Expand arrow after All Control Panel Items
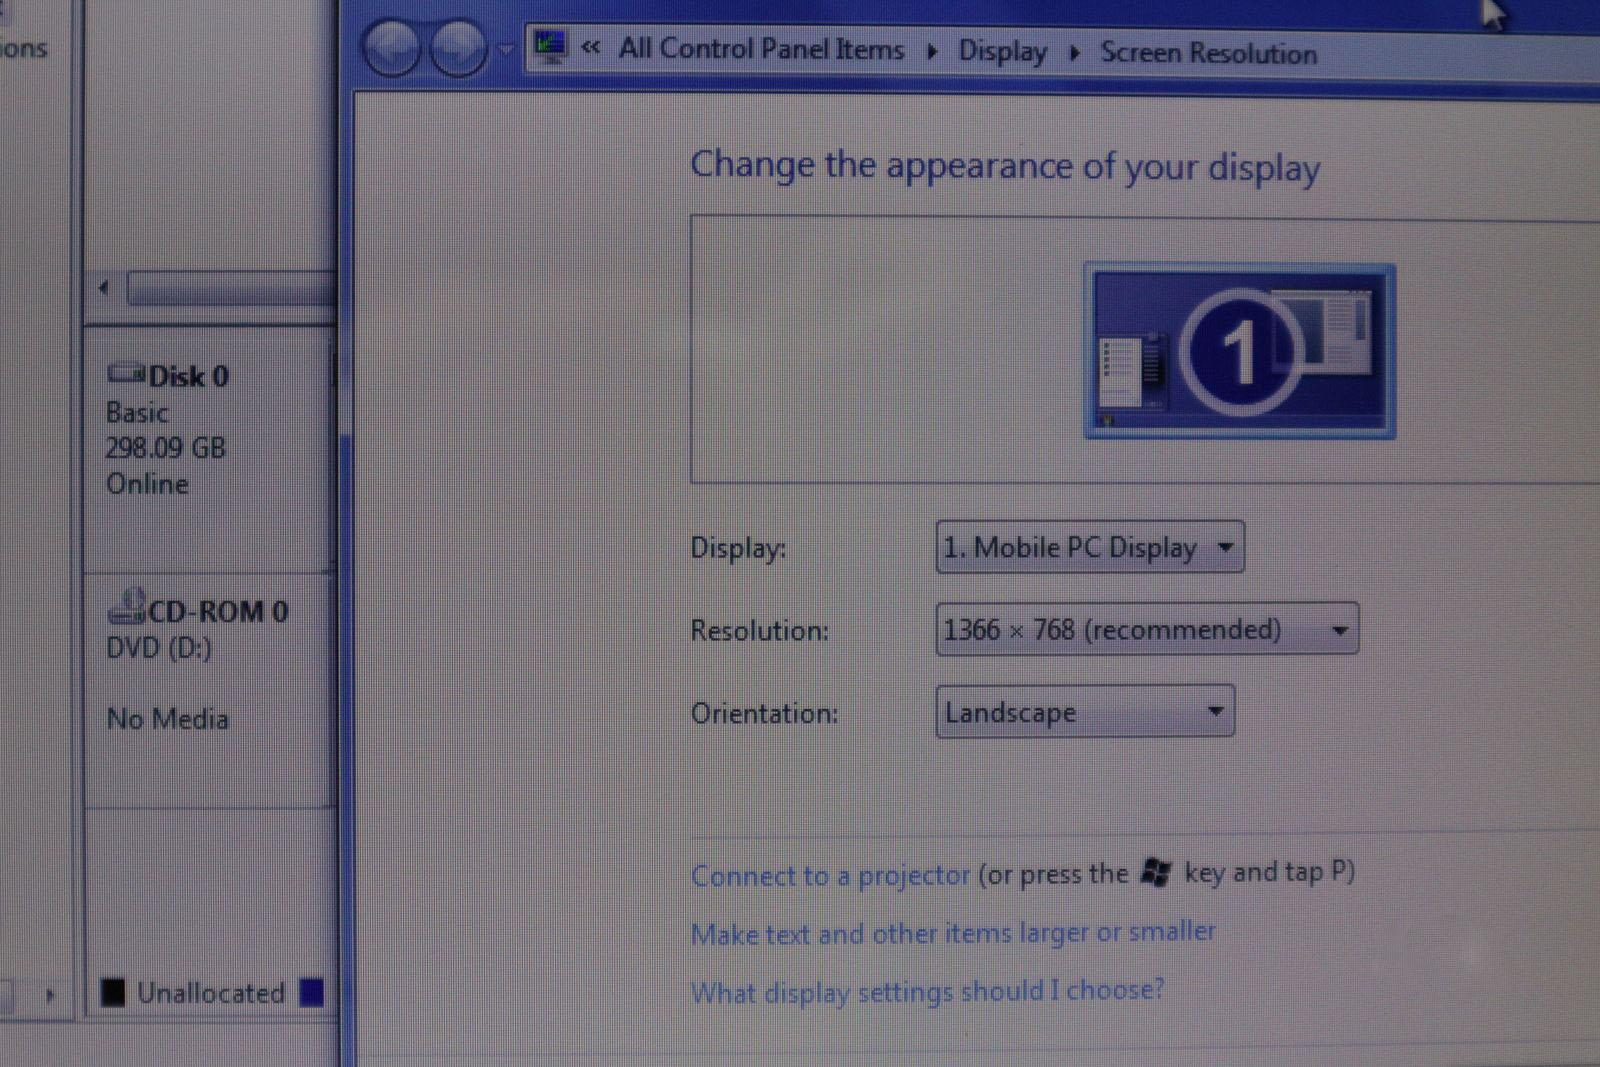The image size is (1600, 1067). (x=932, y=51)
